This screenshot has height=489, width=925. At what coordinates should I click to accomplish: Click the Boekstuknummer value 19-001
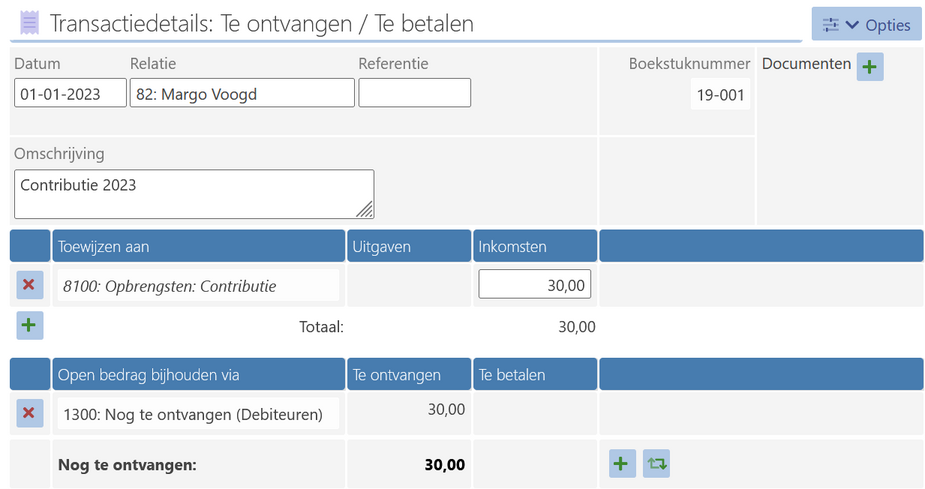720,94
